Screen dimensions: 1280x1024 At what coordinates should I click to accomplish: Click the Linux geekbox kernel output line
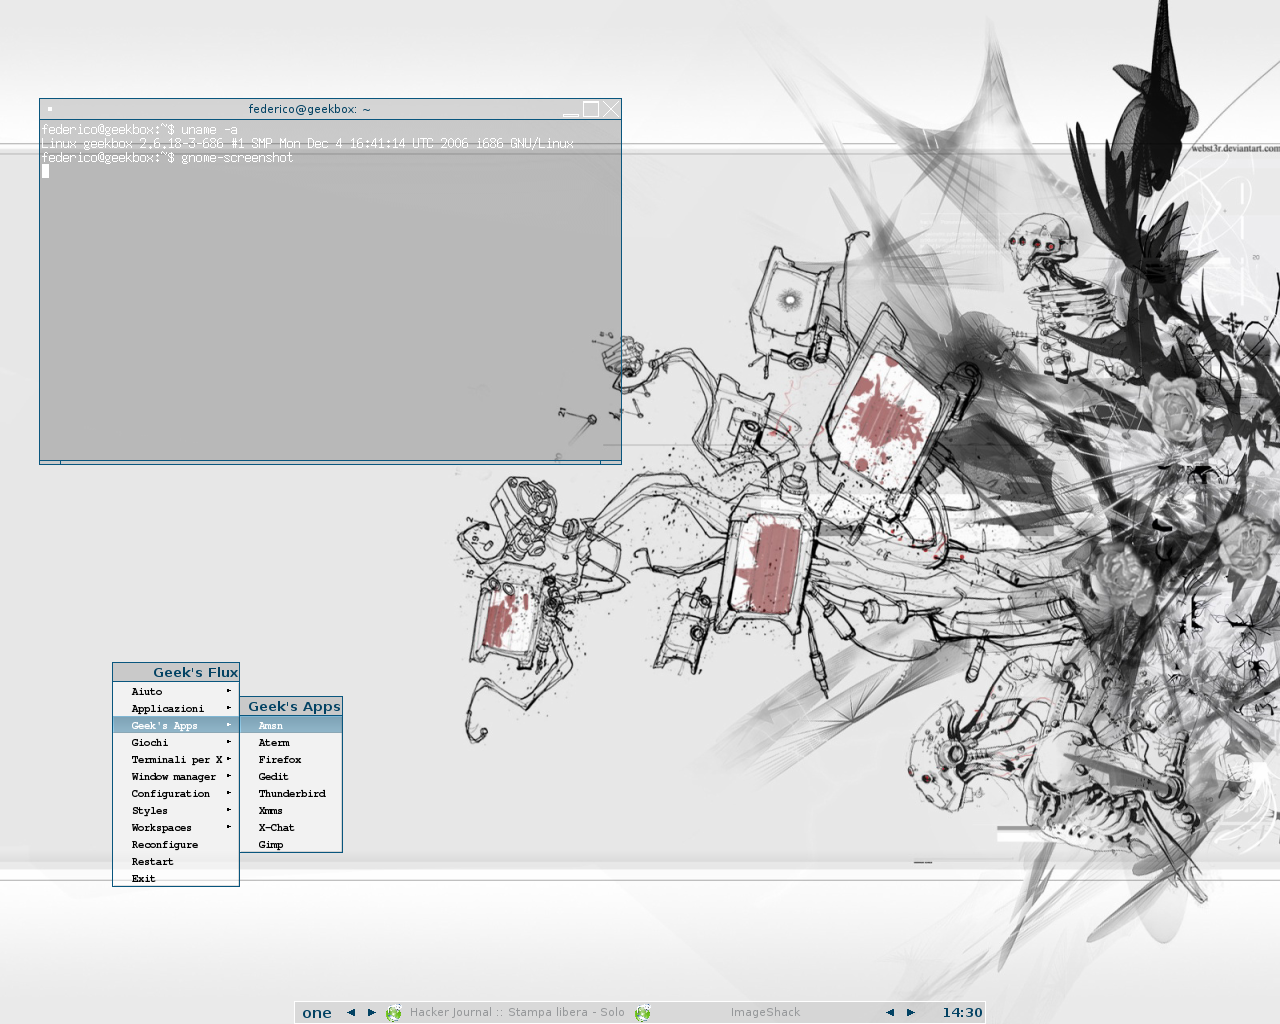(308, 143)
